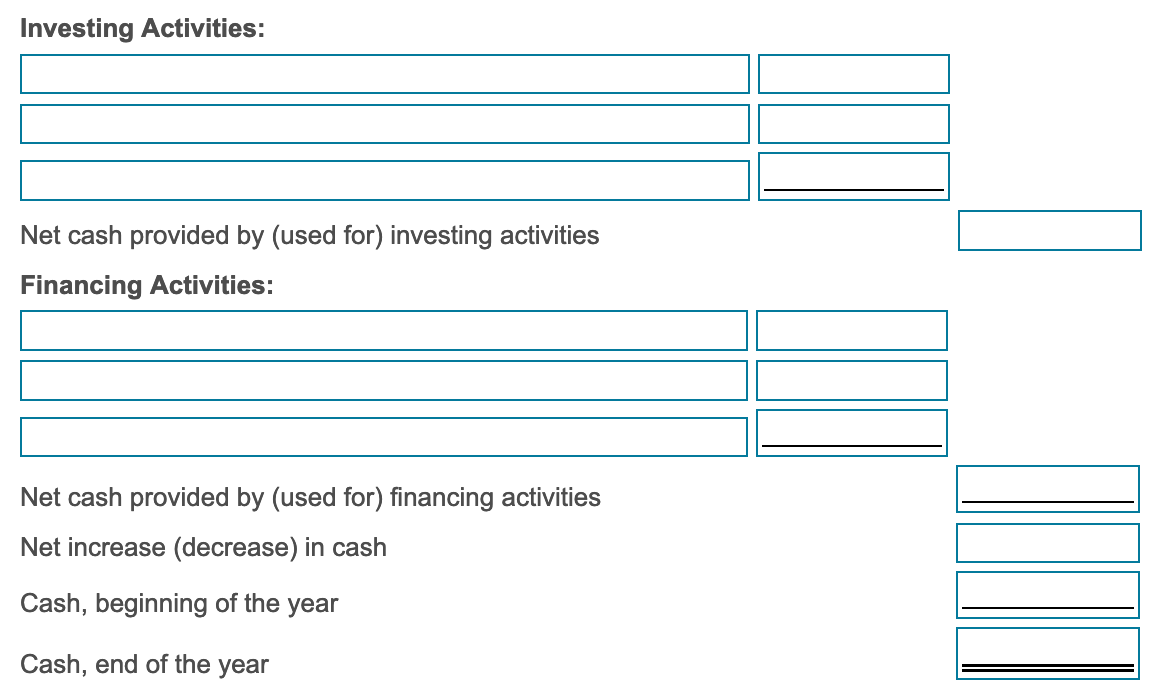
Task: Select the net increase in cash field
Action: [1047, 543]
